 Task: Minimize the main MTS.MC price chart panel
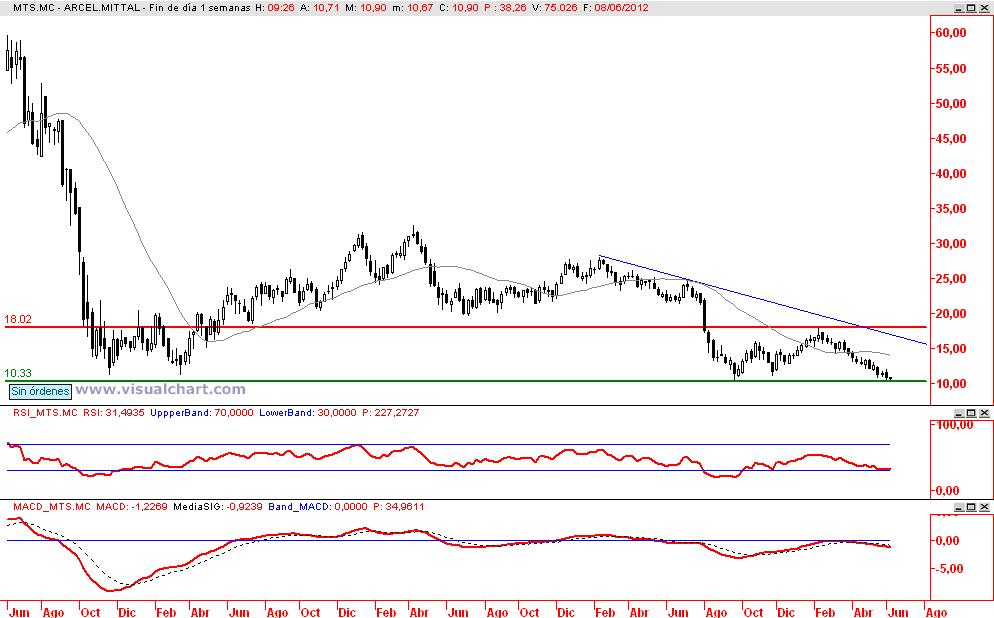coord(959,8)
